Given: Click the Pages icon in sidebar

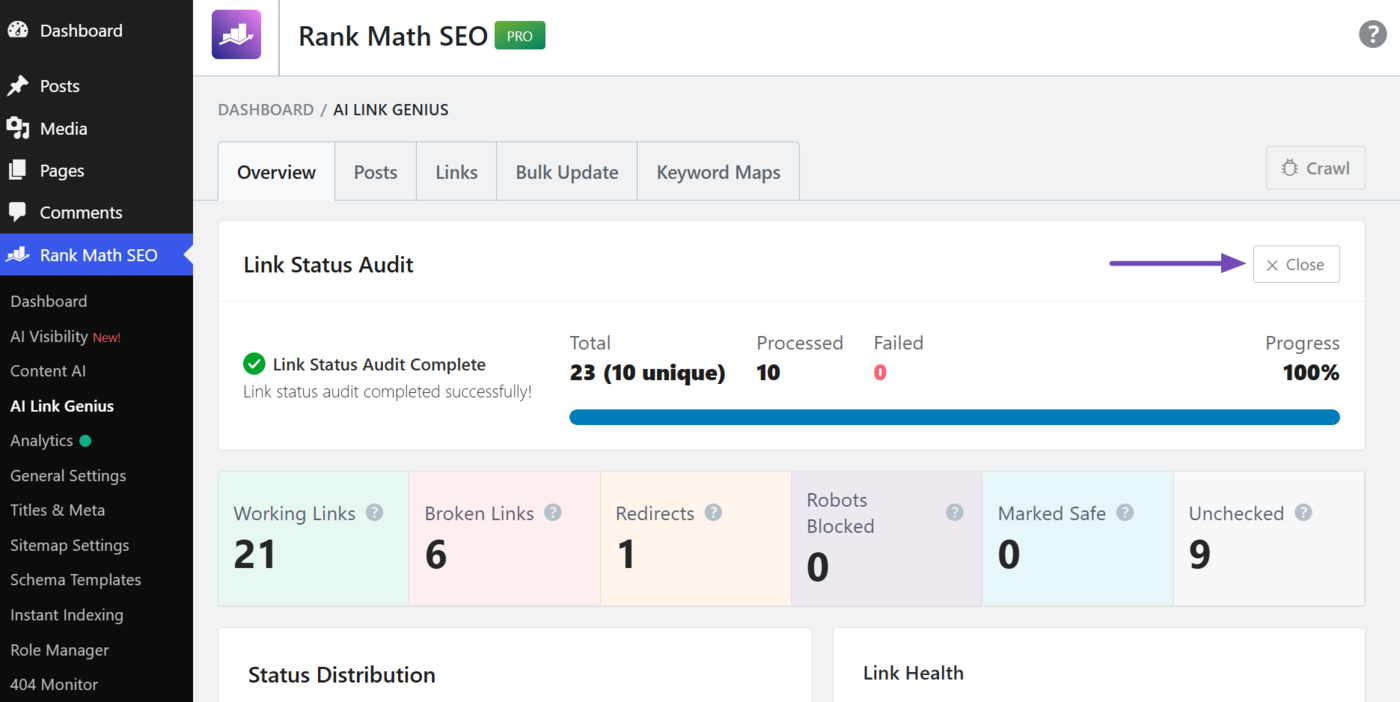Looking at the screenshot, I should coord(17,170).
